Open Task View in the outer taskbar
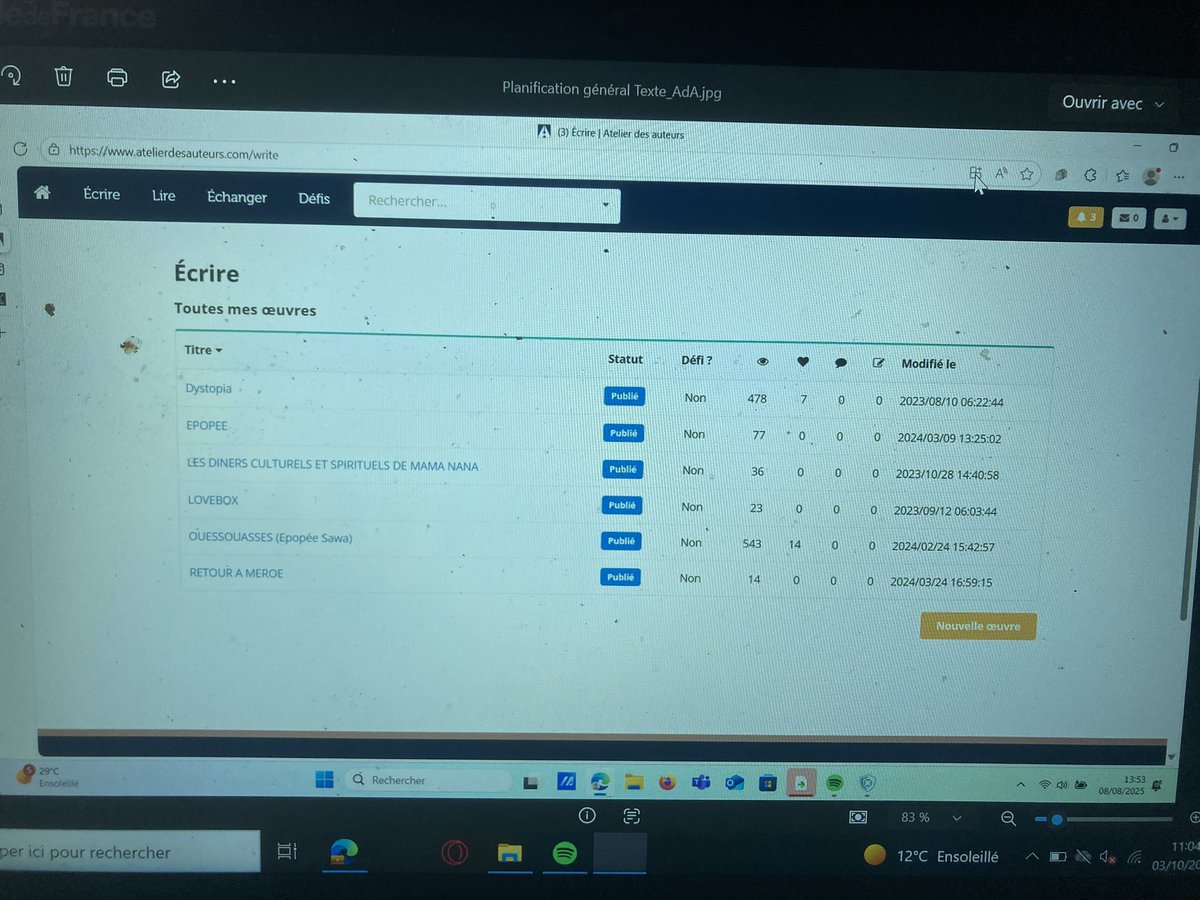This screenshot has height=900, width=1200. pos(287,852)
